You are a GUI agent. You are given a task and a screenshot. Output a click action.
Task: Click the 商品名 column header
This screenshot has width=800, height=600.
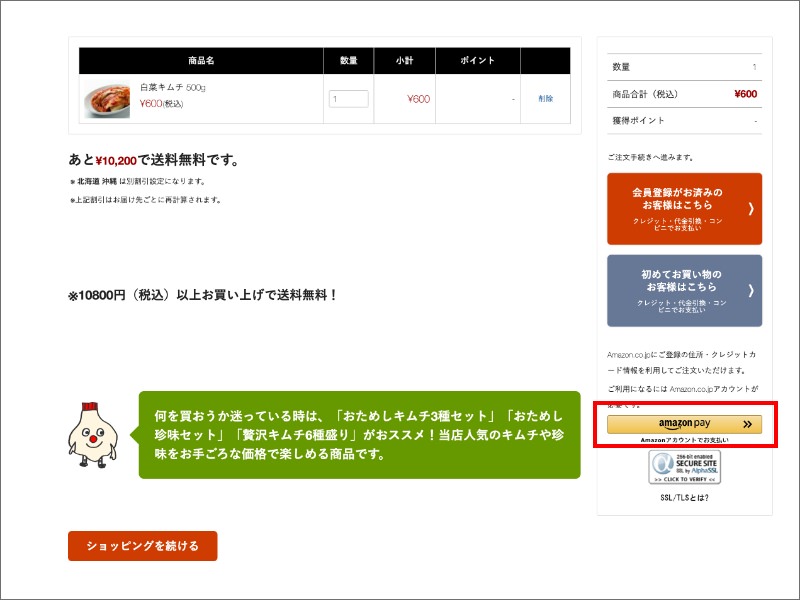coord(198,59)
